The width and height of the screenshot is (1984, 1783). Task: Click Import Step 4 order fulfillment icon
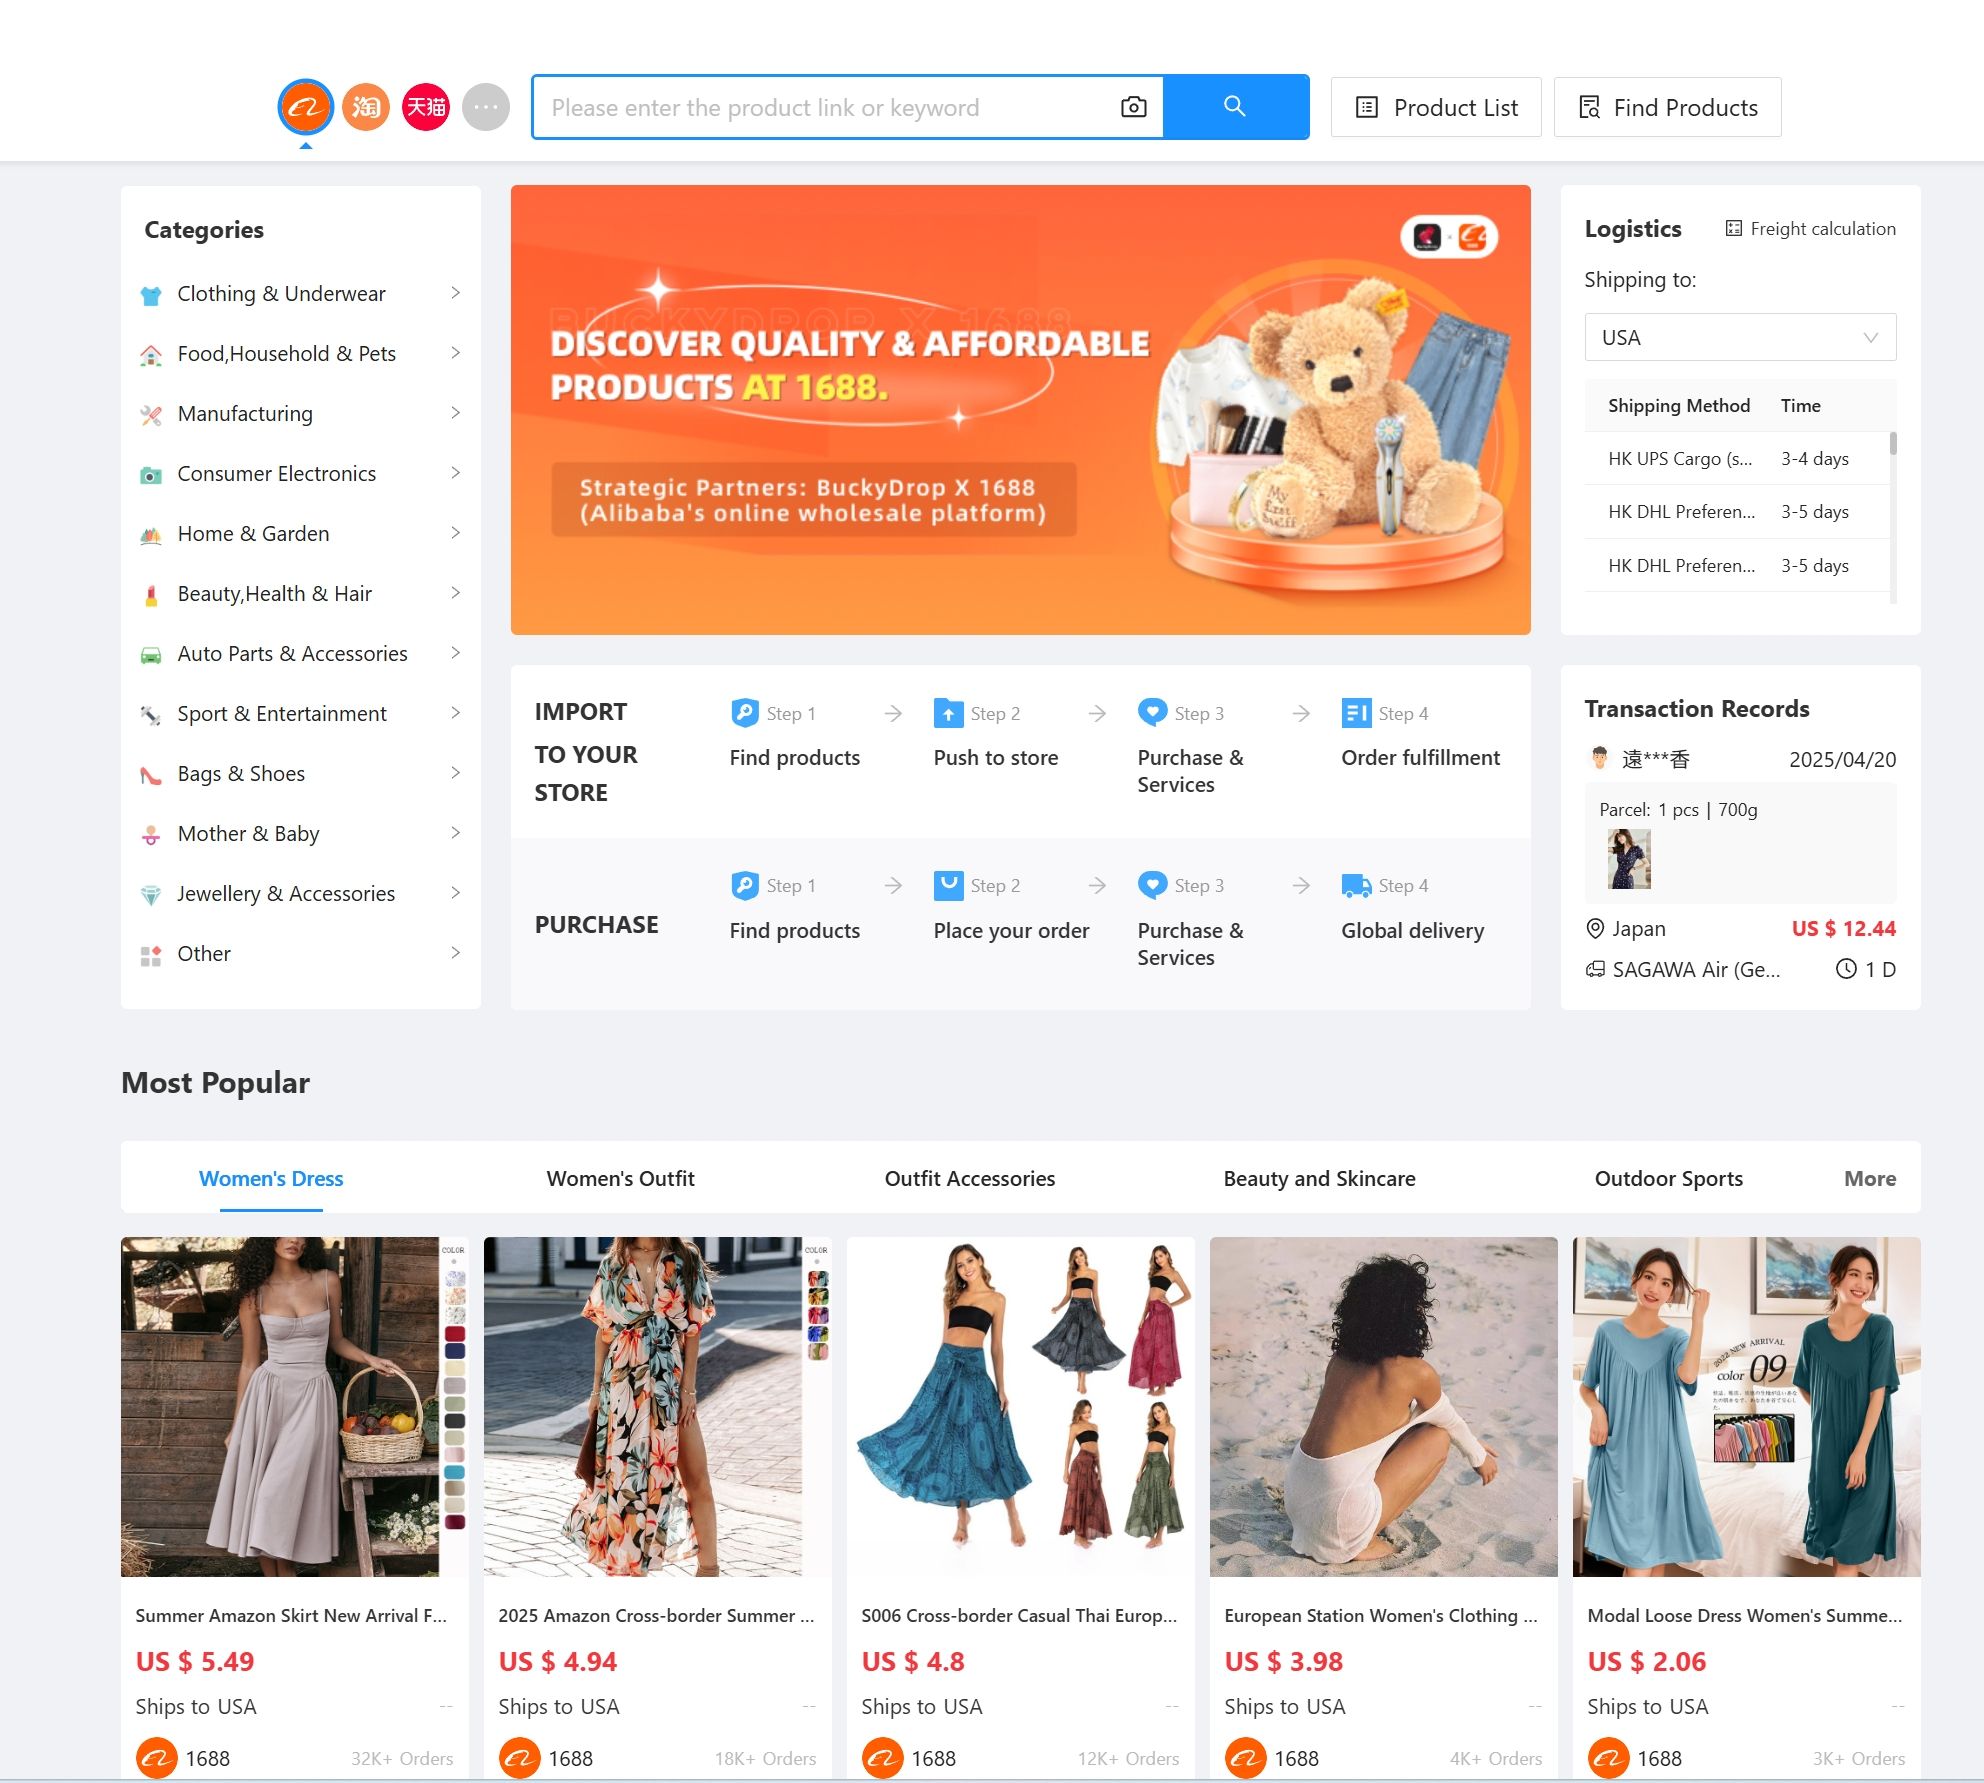click(1356, 713)
